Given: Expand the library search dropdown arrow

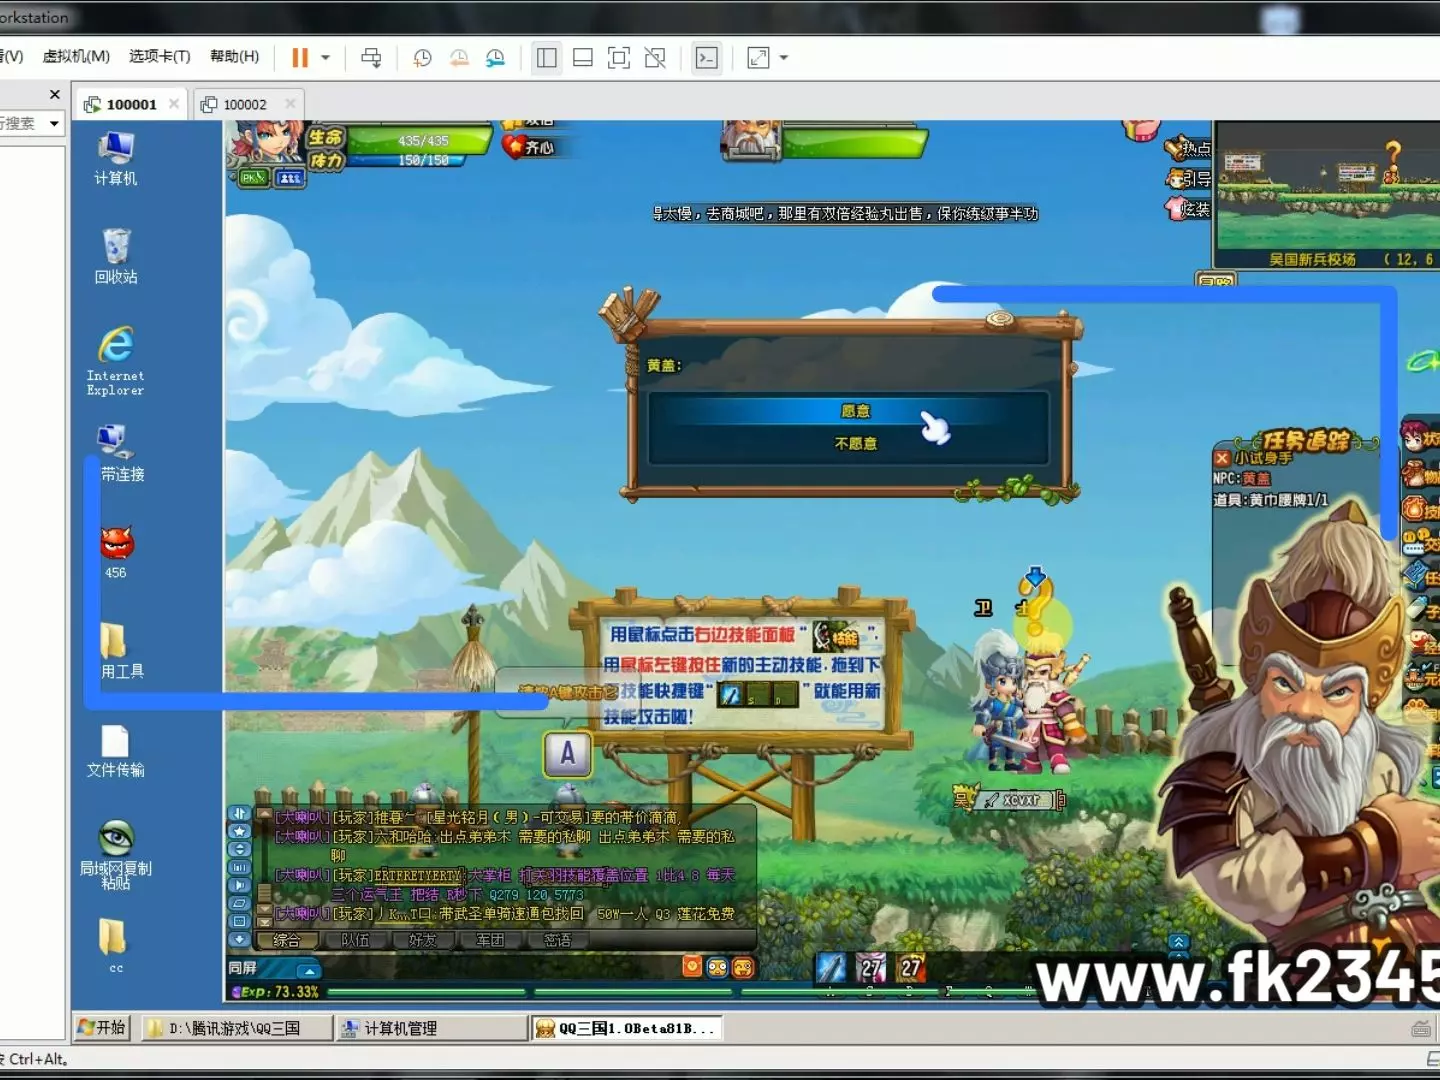Looking at the screenshot, I should pyautogui.click(x=54, y=123).
